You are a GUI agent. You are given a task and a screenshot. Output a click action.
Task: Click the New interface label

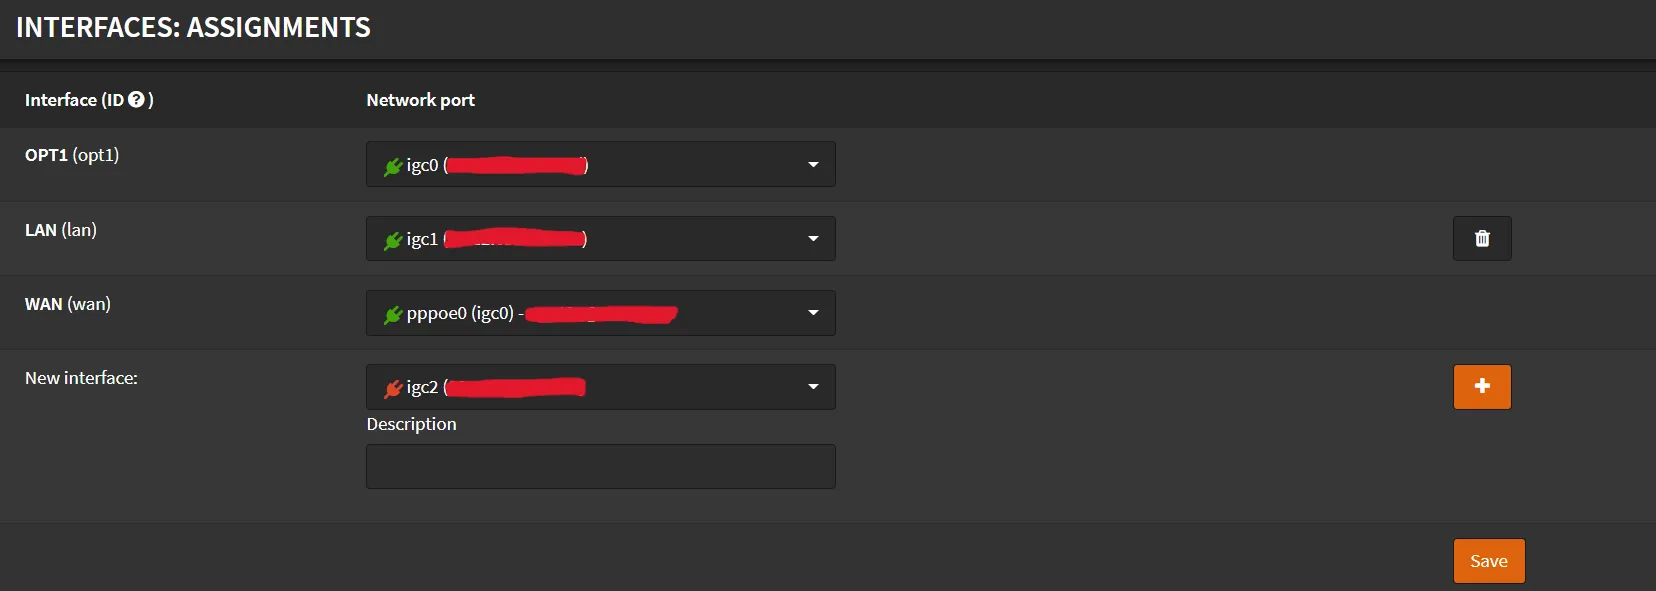pyautogui.click(x=81, y=378)
